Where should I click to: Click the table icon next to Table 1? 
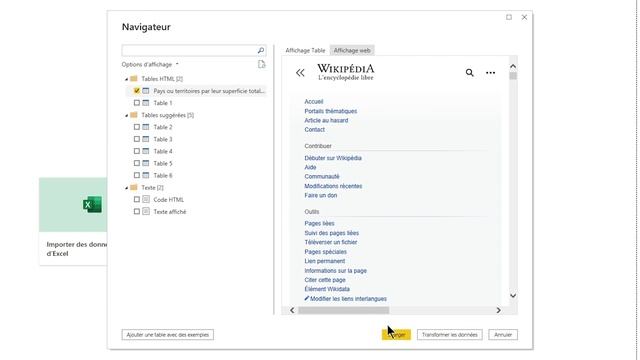[x=146, y=103]
